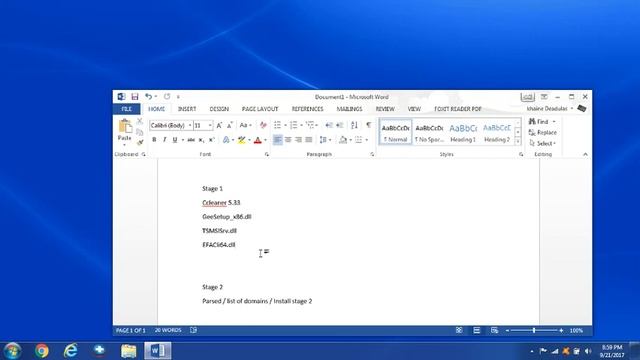This screenshot has height=360, width=640.
Task: Apply strikethrough to text
Action: 191,140
